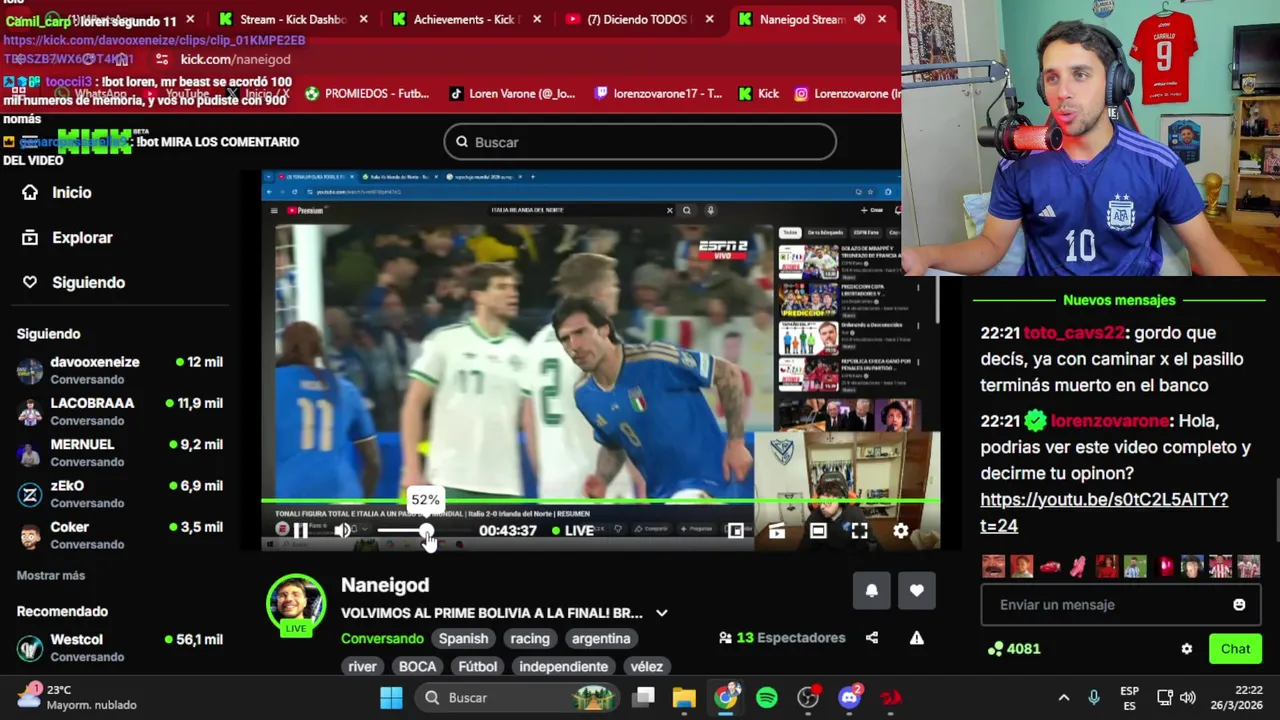Show hidden system tray icons
This screenshot has width=1280, height=720.
tap(1064, 698)
